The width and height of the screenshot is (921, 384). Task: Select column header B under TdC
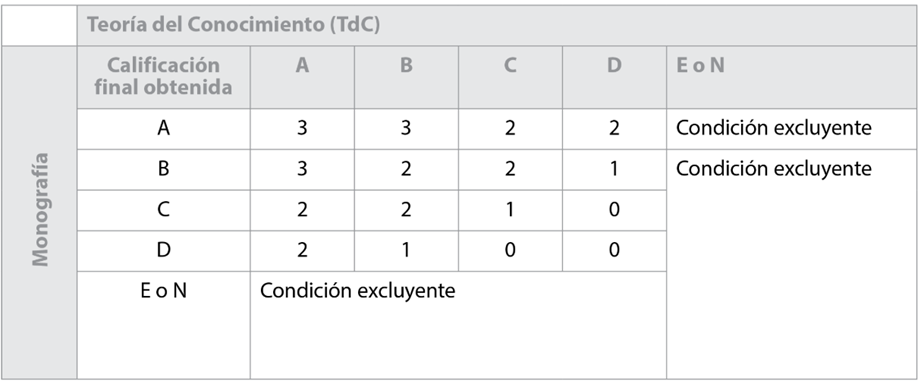pyautogui.click(x=406, y=66)
